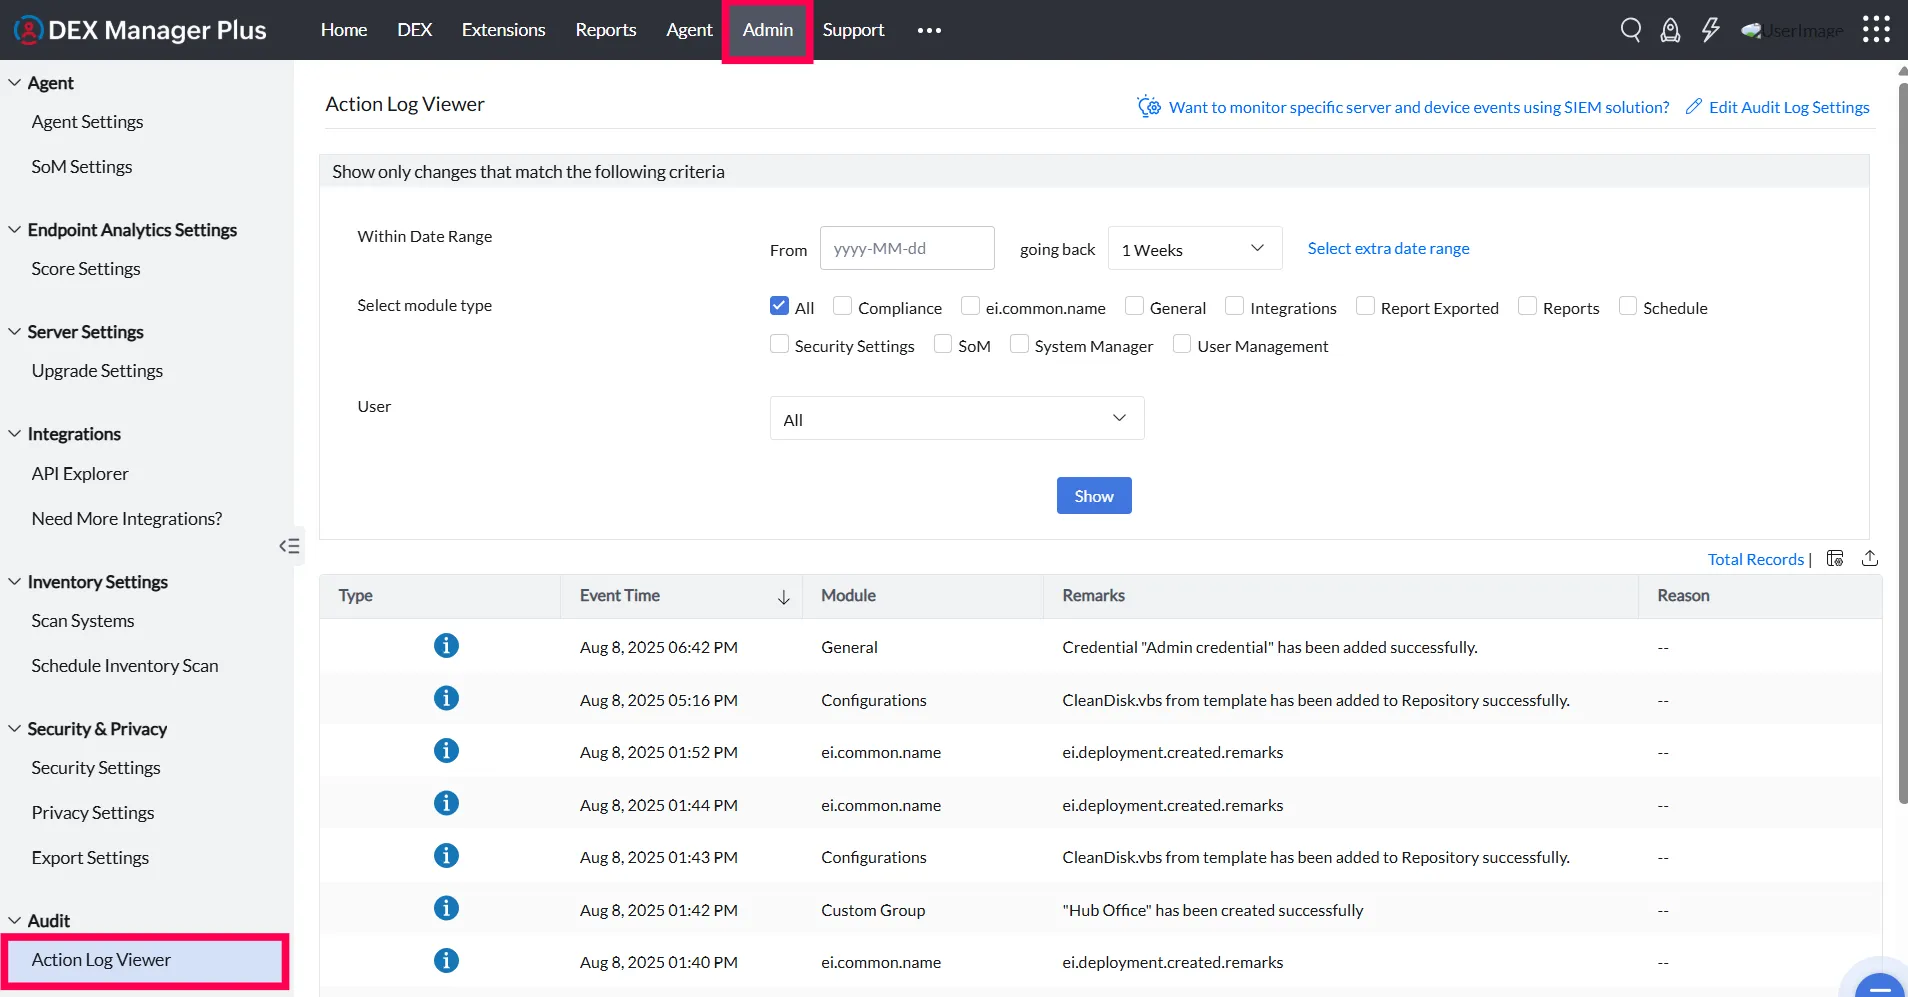Open the nine-dot apps grid icon
The image size is (1908, 997).
click(x=1876, y=30)
